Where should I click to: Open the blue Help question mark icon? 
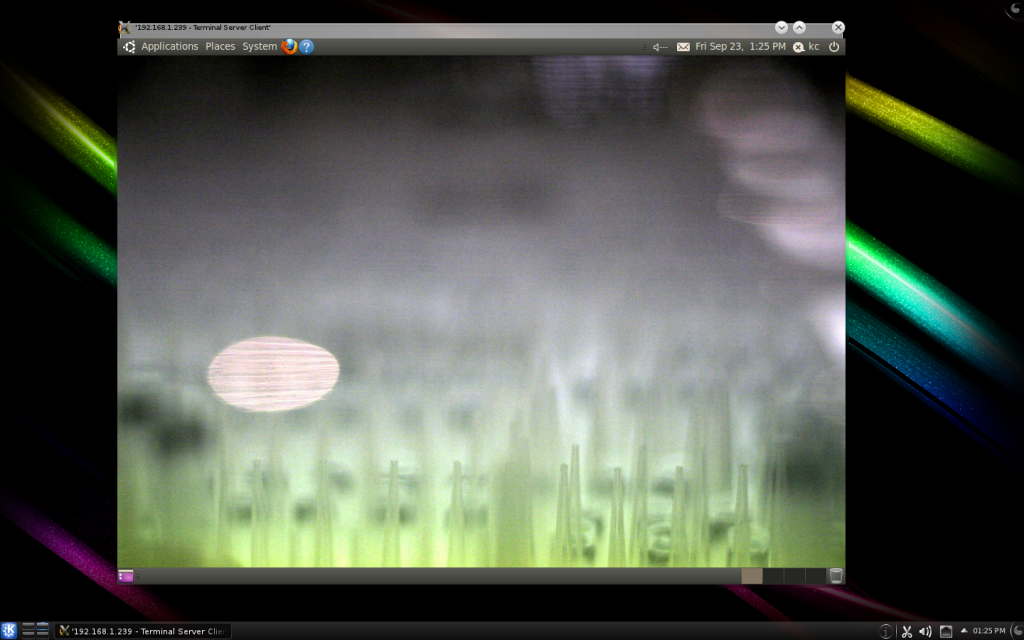click(x=307, y=46)
